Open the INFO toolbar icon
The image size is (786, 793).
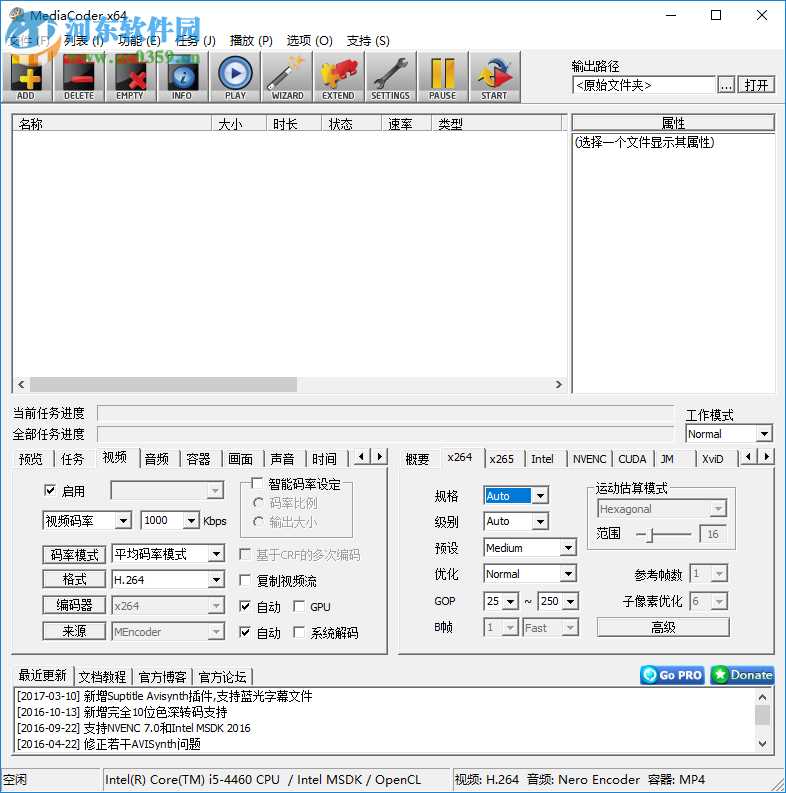click(182, 76)
